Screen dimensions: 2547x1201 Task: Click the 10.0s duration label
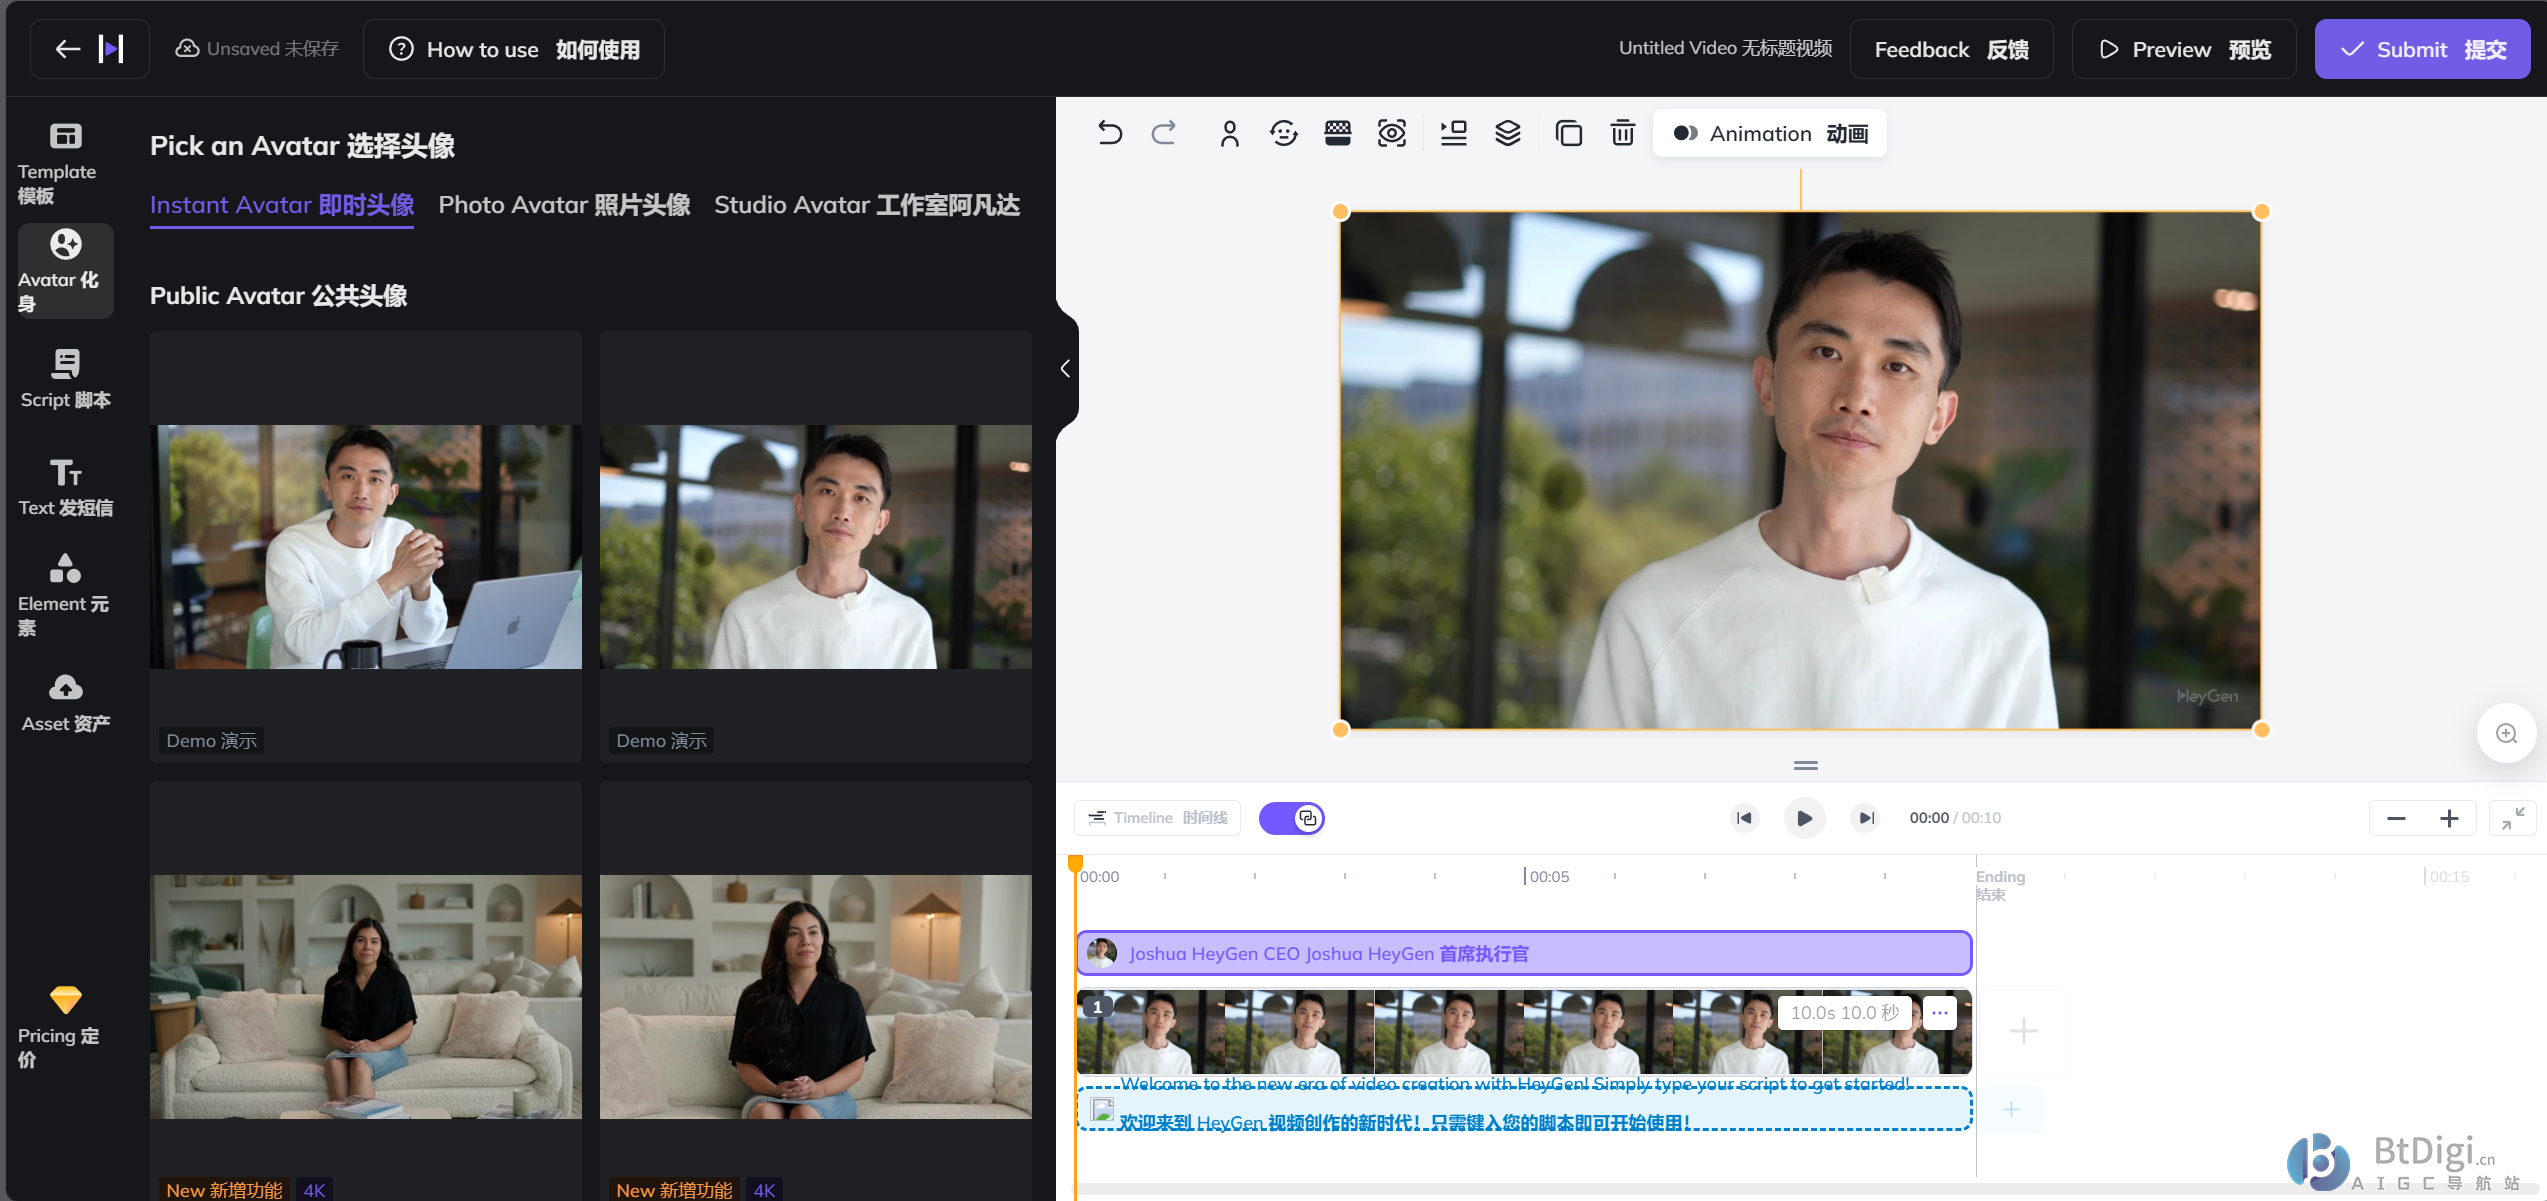pyautogui.click(x=1845, y=1013)
